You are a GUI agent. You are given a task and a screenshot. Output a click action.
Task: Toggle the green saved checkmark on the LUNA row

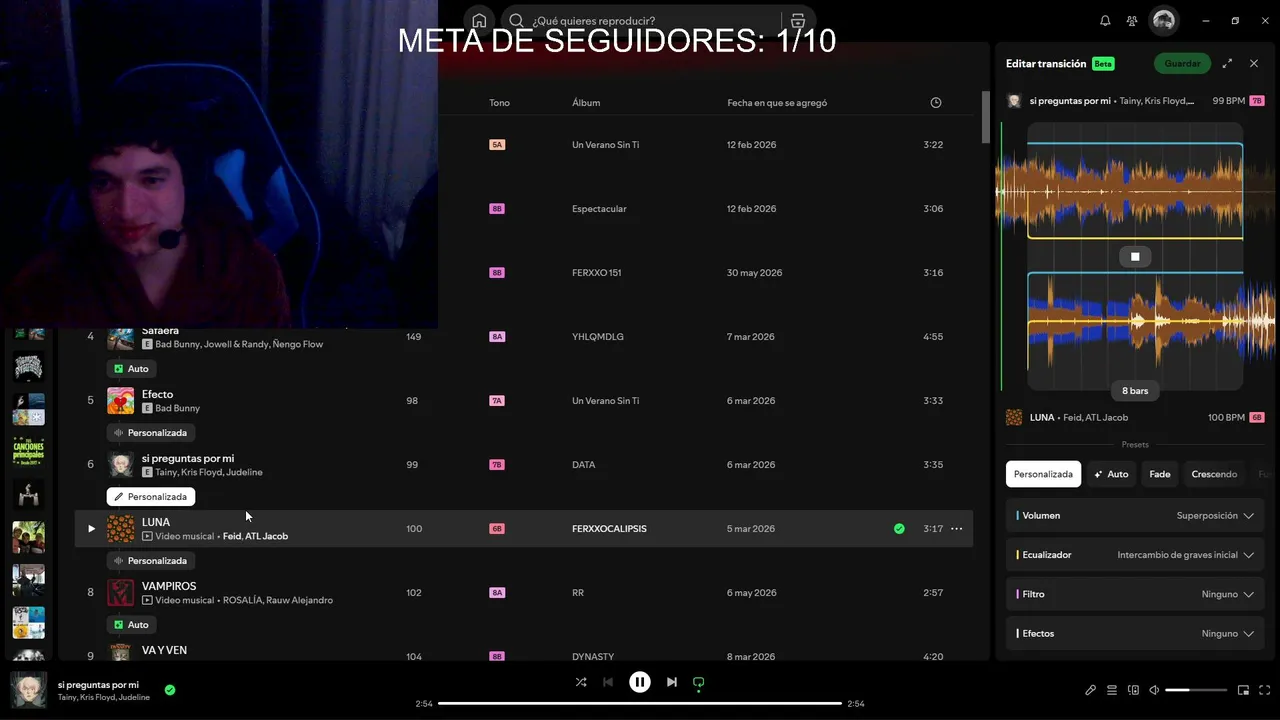tap(899, 529)
